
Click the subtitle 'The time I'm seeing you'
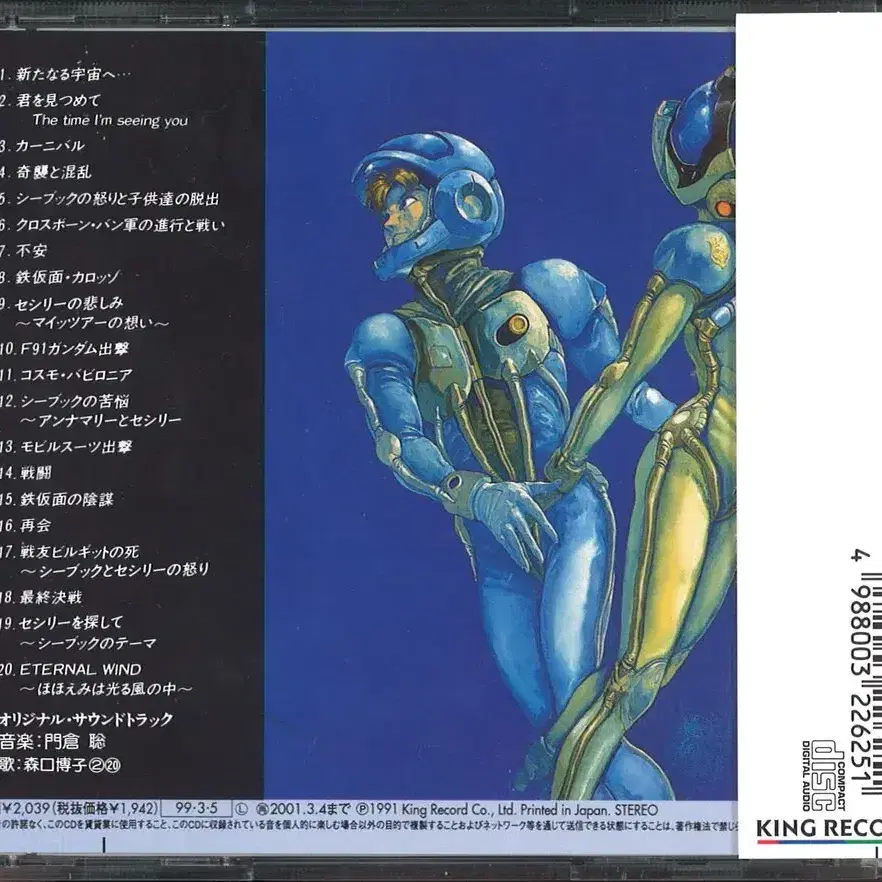110,120
